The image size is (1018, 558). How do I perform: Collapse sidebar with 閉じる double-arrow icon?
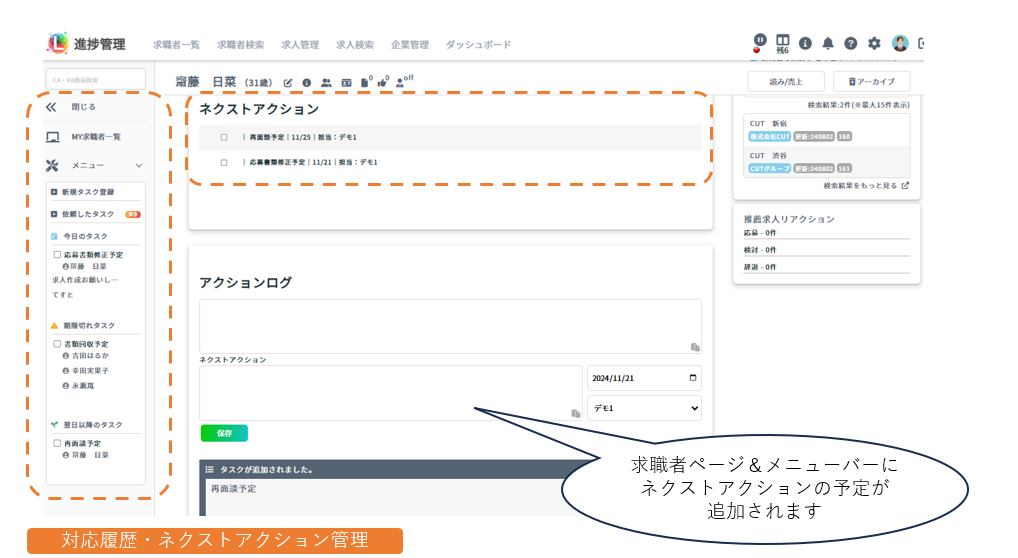[52, 107]
